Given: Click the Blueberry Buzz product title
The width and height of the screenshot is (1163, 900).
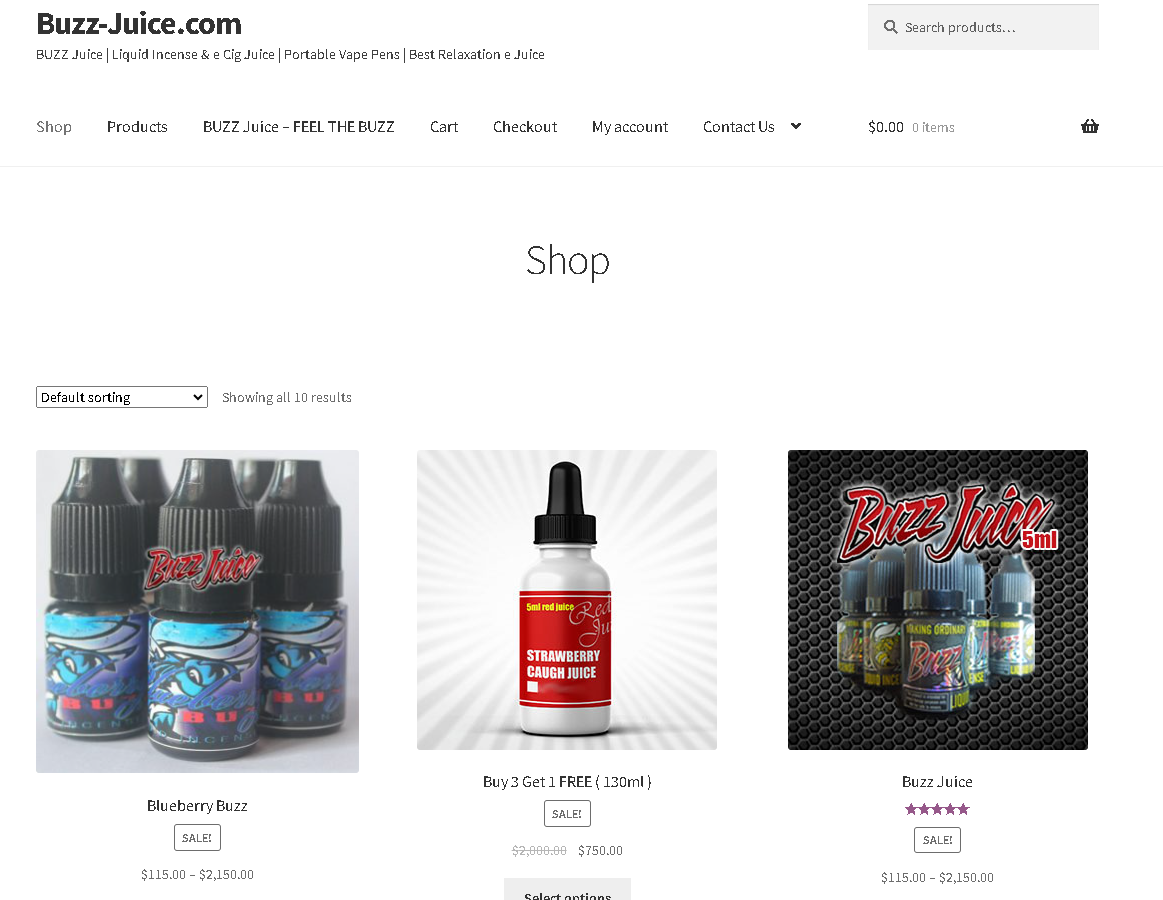Looking at the screenshot, I should click(197, 806).
